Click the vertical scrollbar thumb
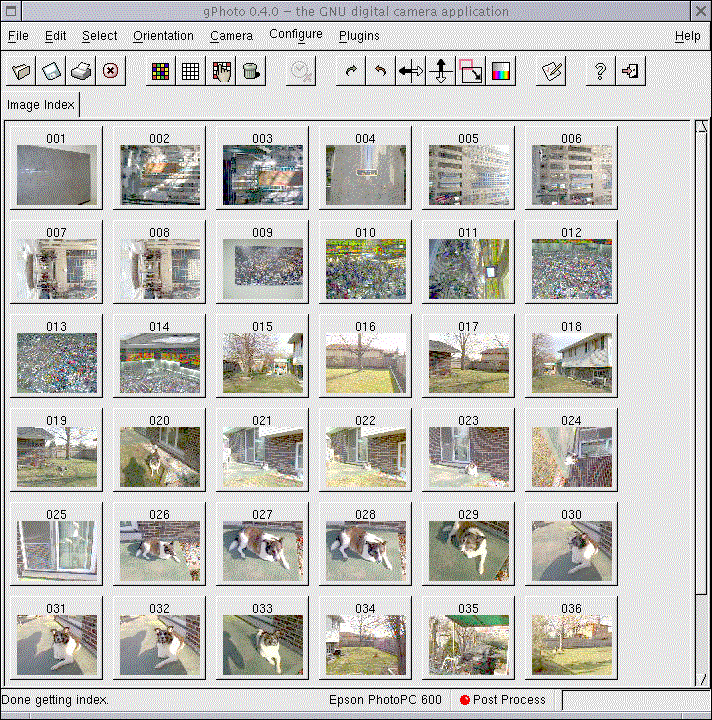 point(701,363)
